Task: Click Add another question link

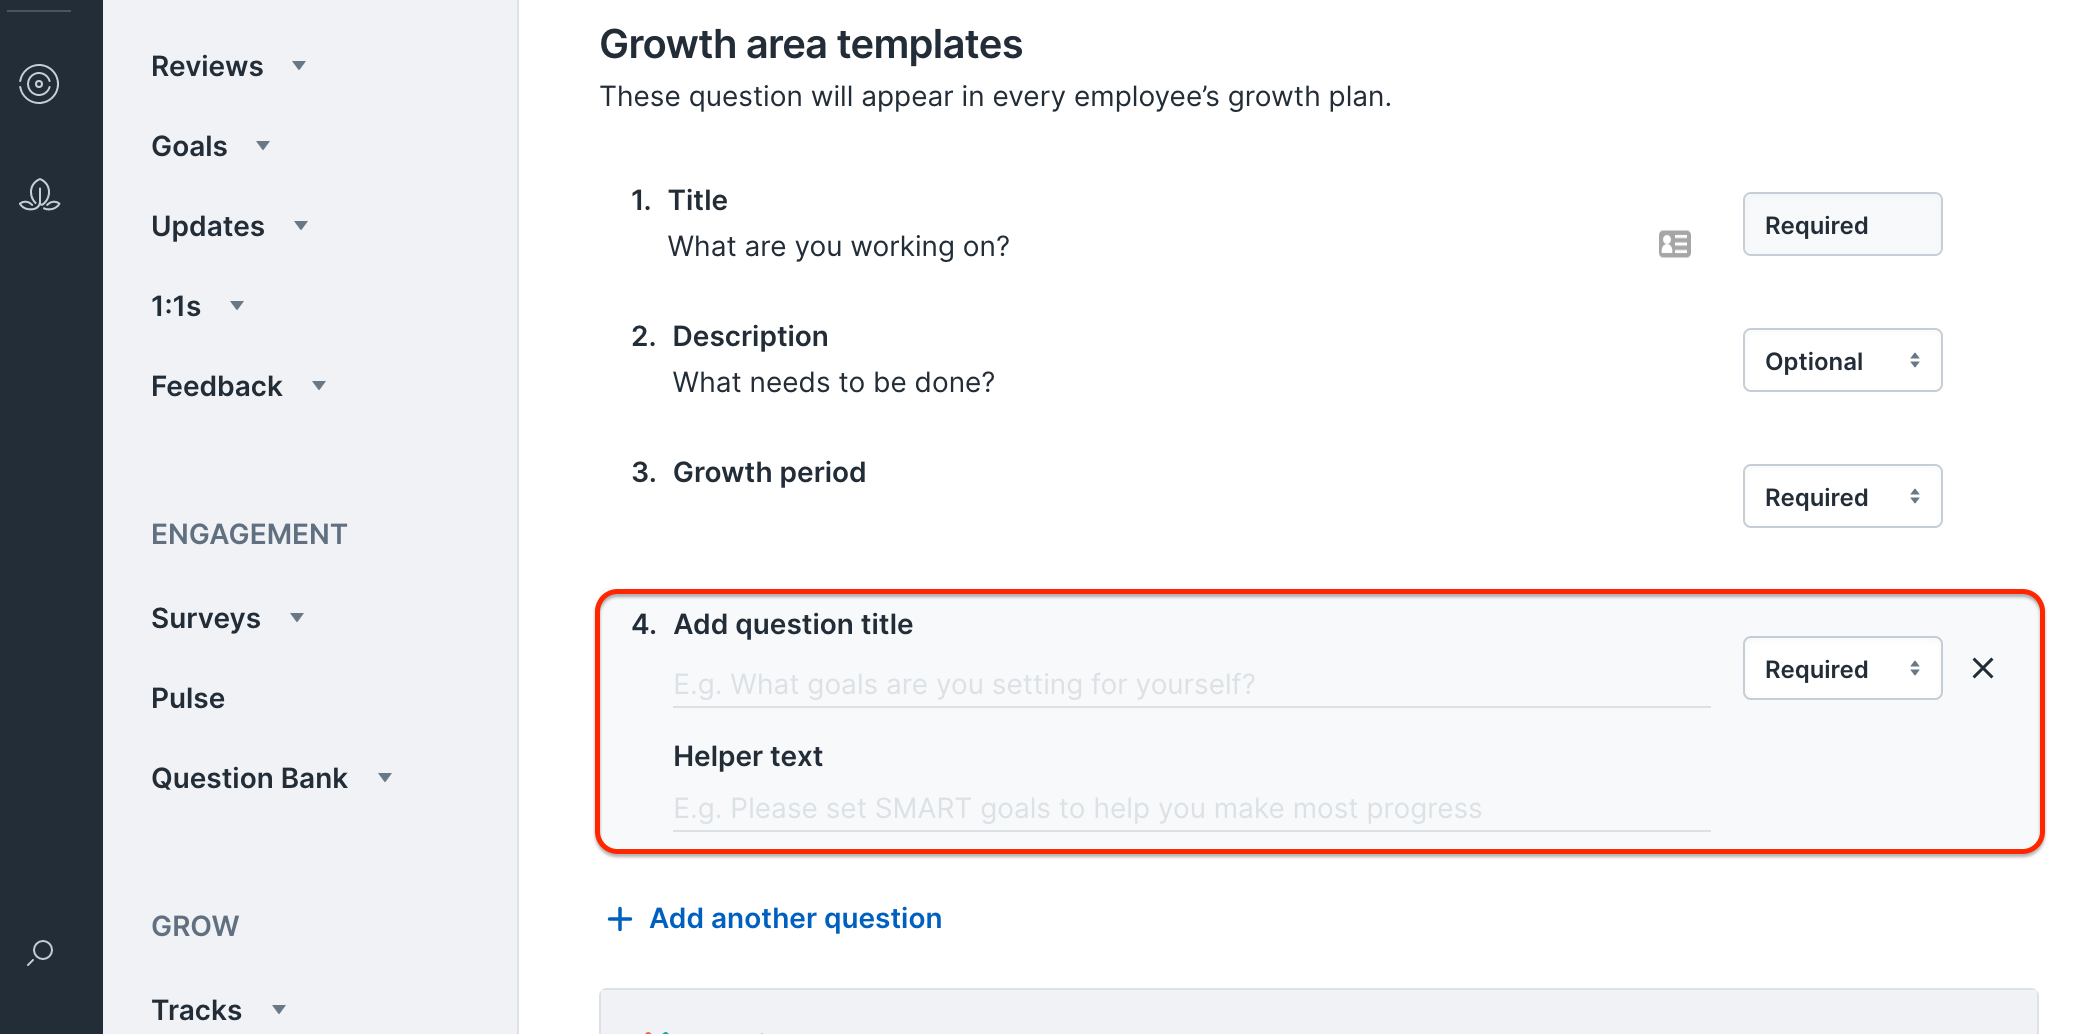Action: pos(795,919)
